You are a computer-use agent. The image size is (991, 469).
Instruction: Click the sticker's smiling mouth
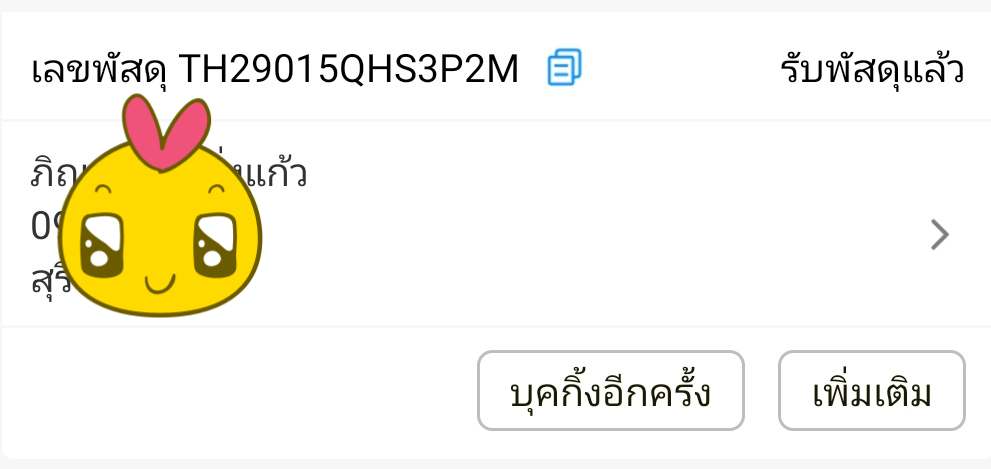pos(159,284)
